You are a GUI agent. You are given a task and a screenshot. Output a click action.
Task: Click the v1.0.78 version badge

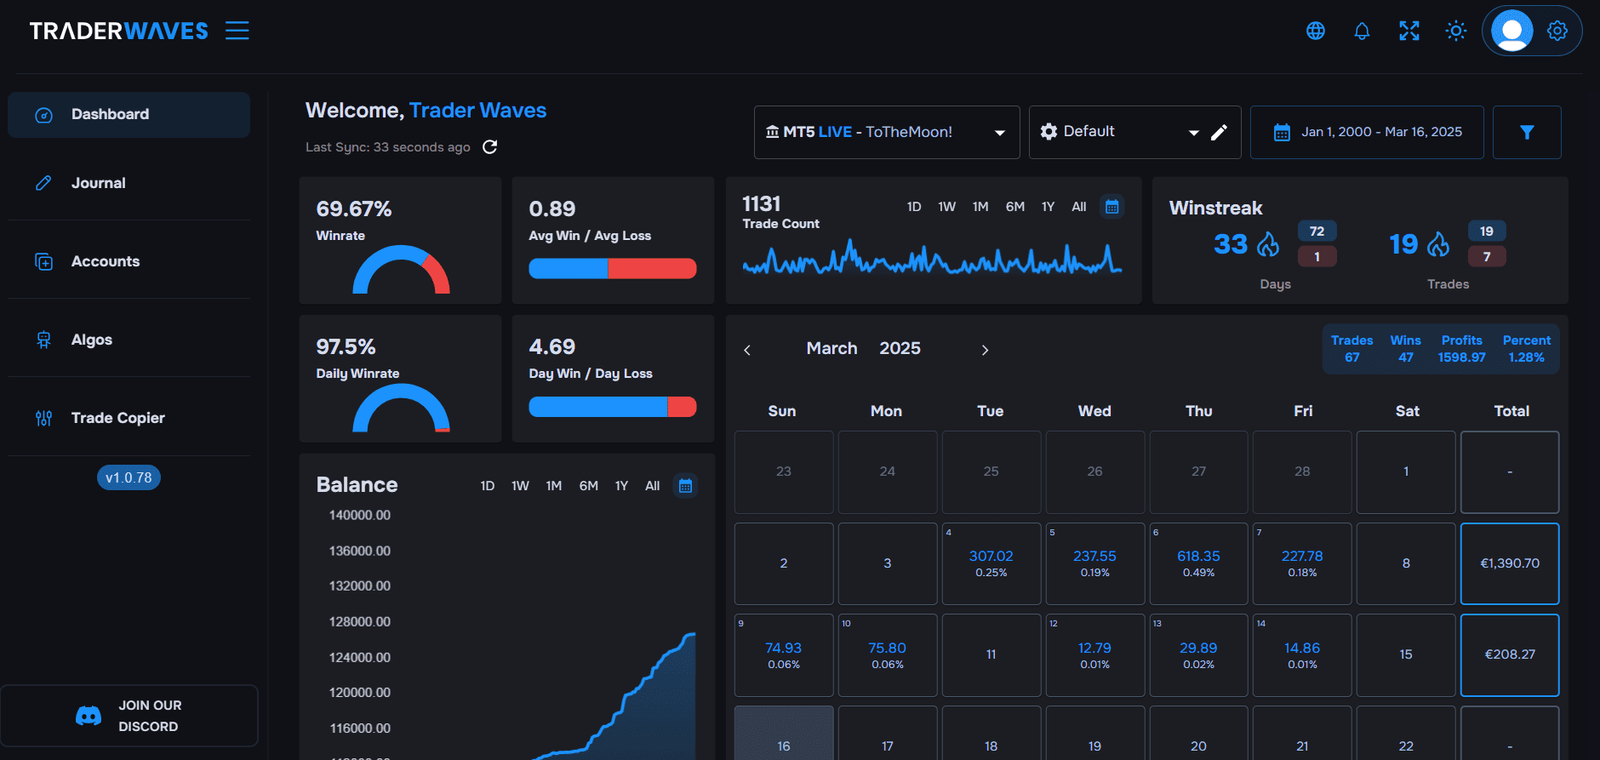click(x=129, y=478)
